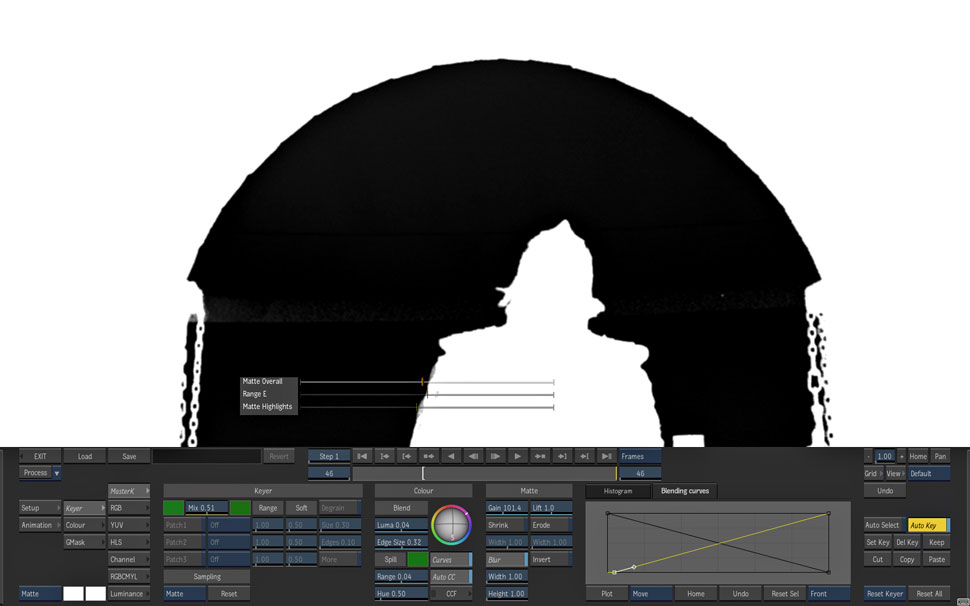Open the Process dropdown
Image resolution: width=970 pixels, height=606 pixels.
41,473
